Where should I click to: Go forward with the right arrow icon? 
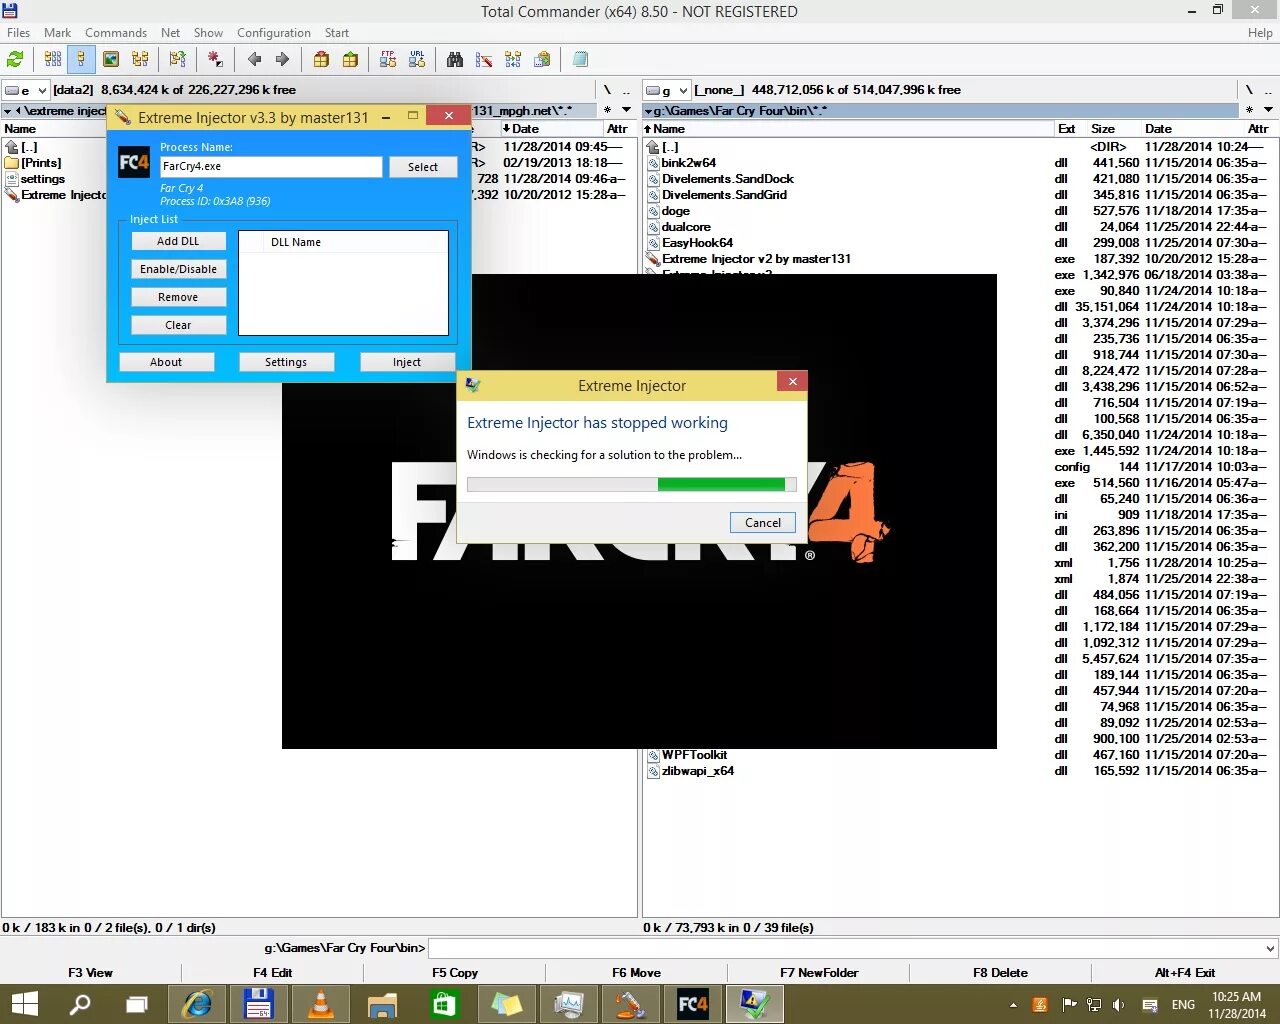click(x=282, y=60)
